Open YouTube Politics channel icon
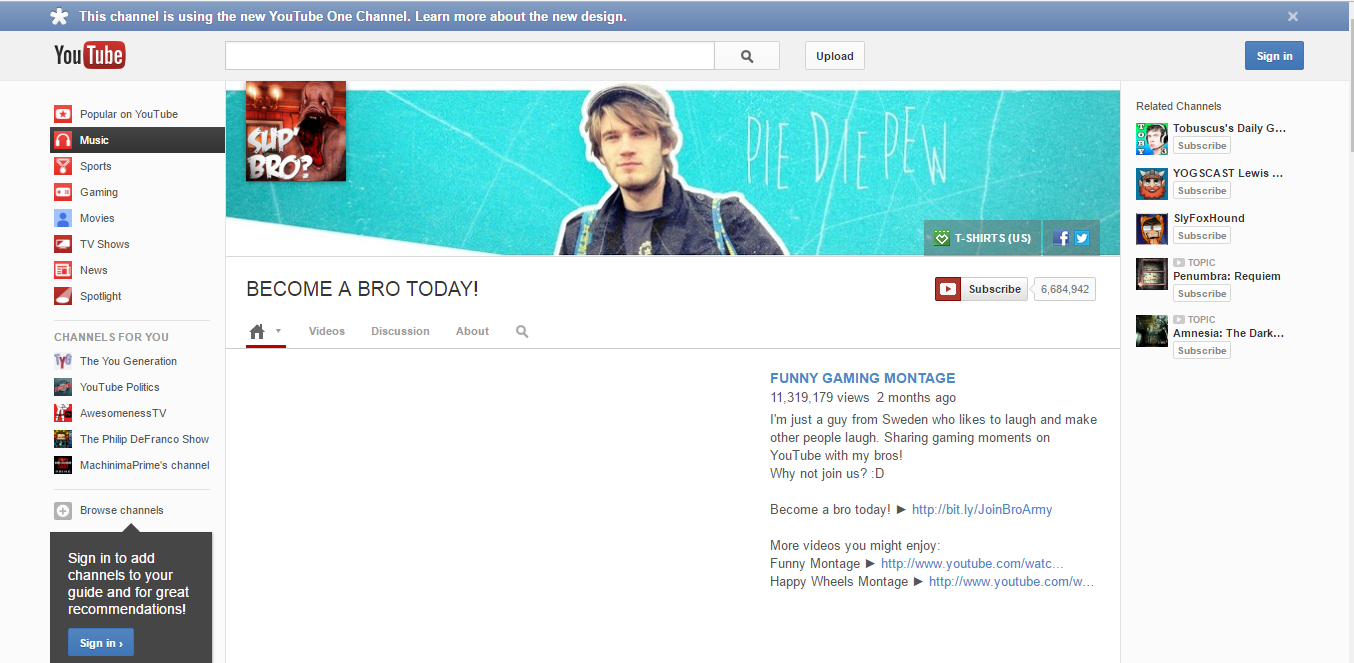 [63, 387]
